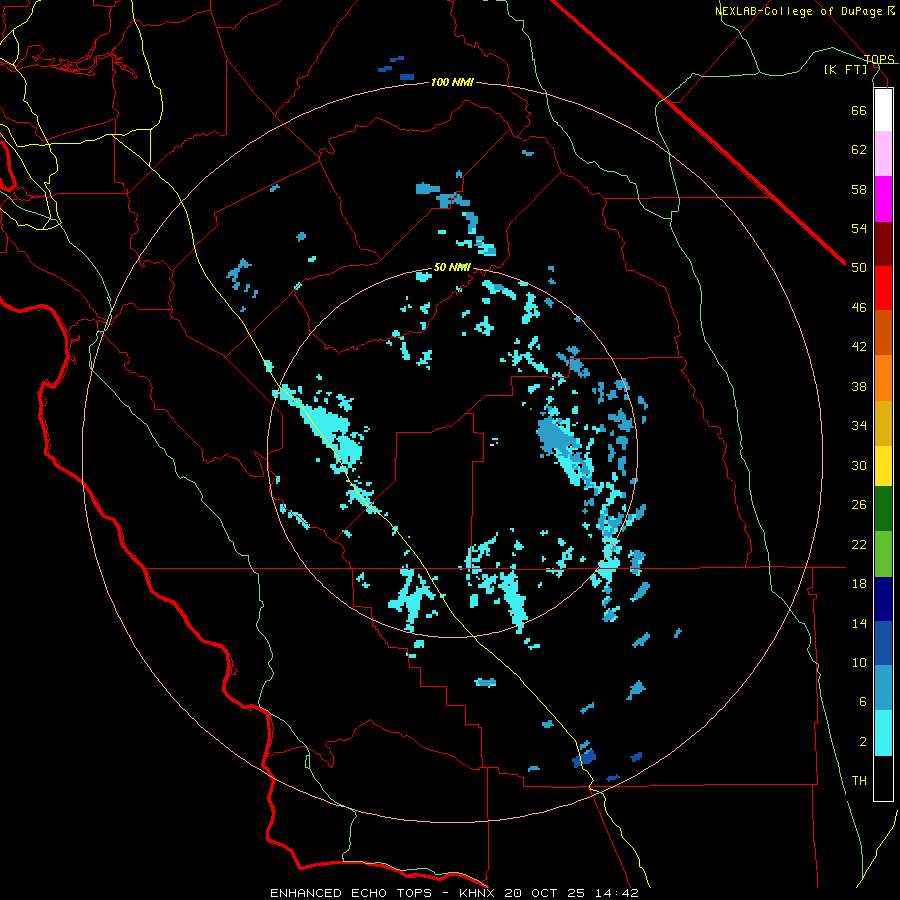Click the white swatch in the tops legend

pyautogui.click(x=883, y=110)
